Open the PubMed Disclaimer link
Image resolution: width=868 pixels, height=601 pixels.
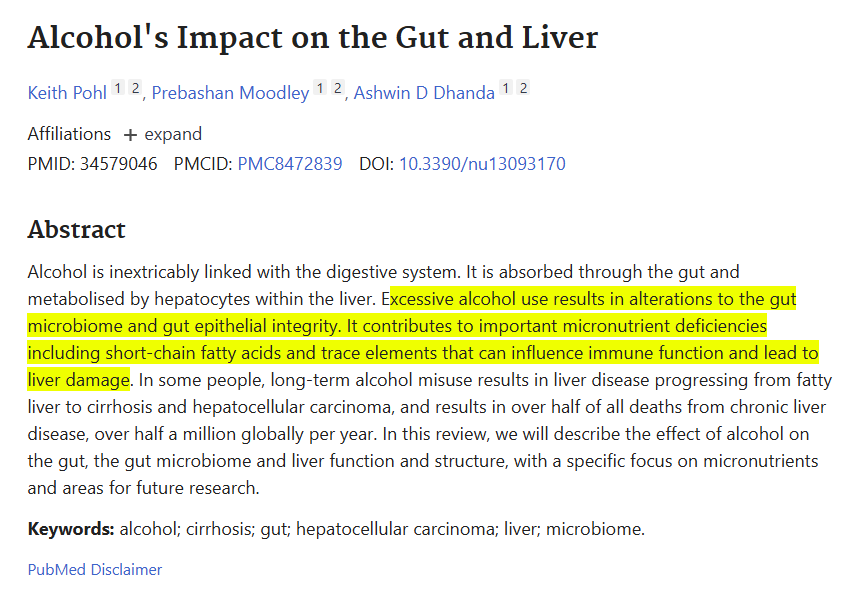tap(95, 570)
